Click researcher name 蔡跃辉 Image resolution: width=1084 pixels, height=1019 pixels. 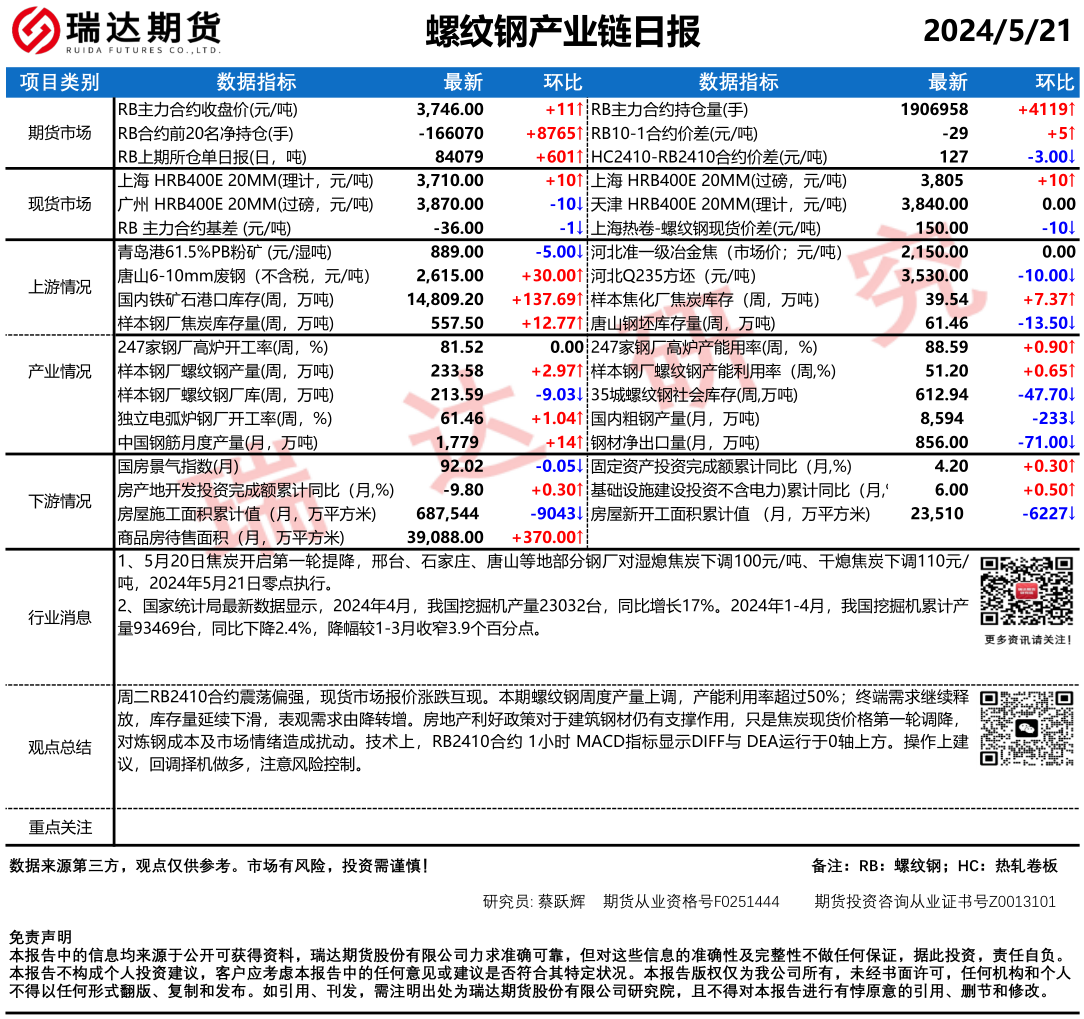(x=560, y=901)
